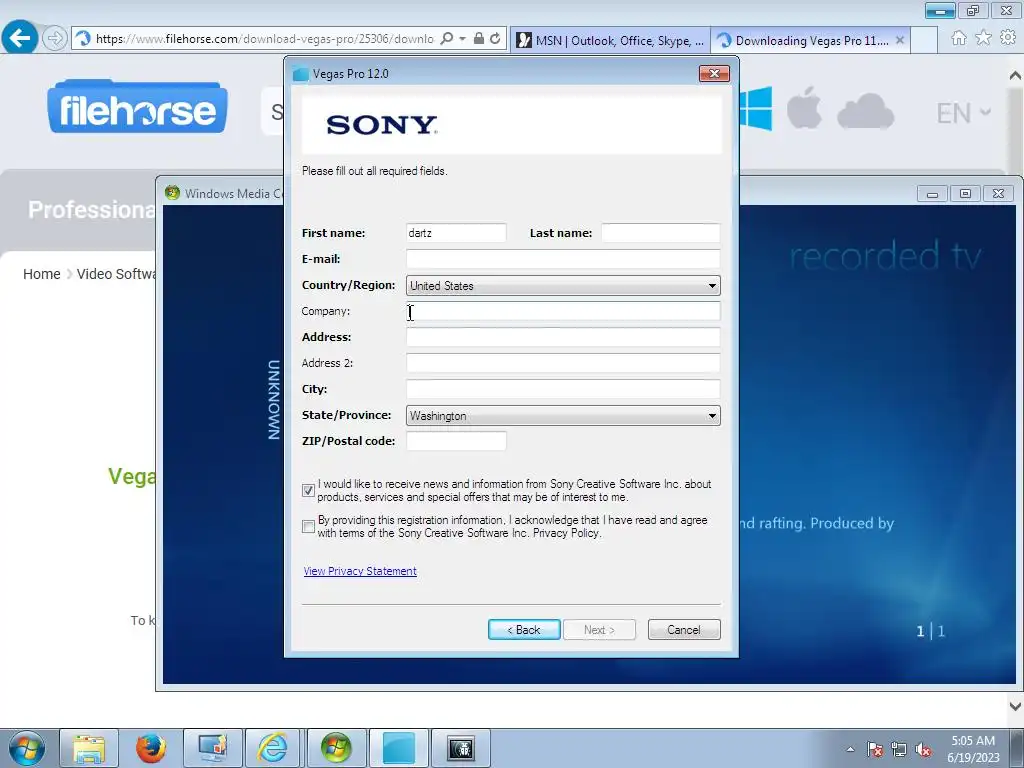Click the Windows Media Center taskbar icon
Viewport: 1024px width, 768px height.
[x=336, y=748]
